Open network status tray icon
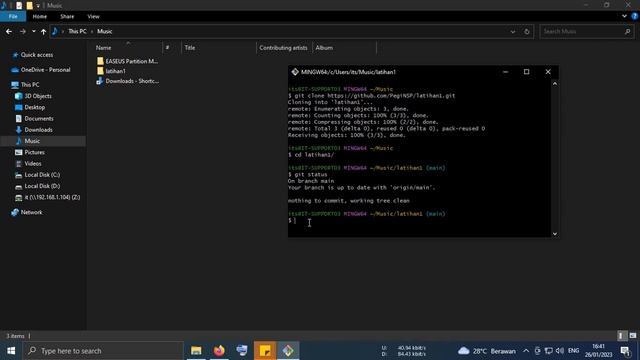The width and height of the screenshot is (640, 360). point(549,351)
